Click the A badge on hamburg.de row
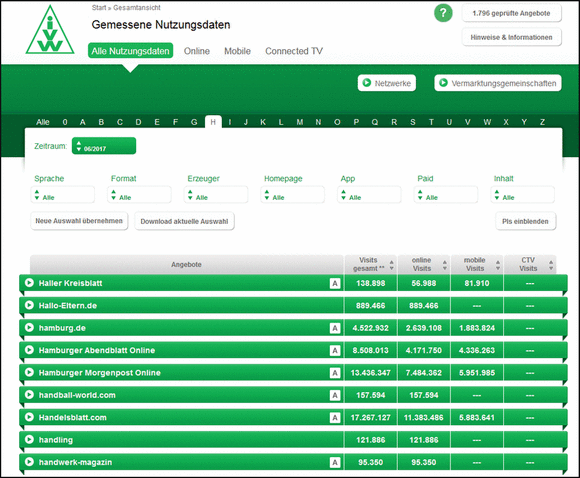Viewport: 580px width, 478px height. tap(335, 328)
